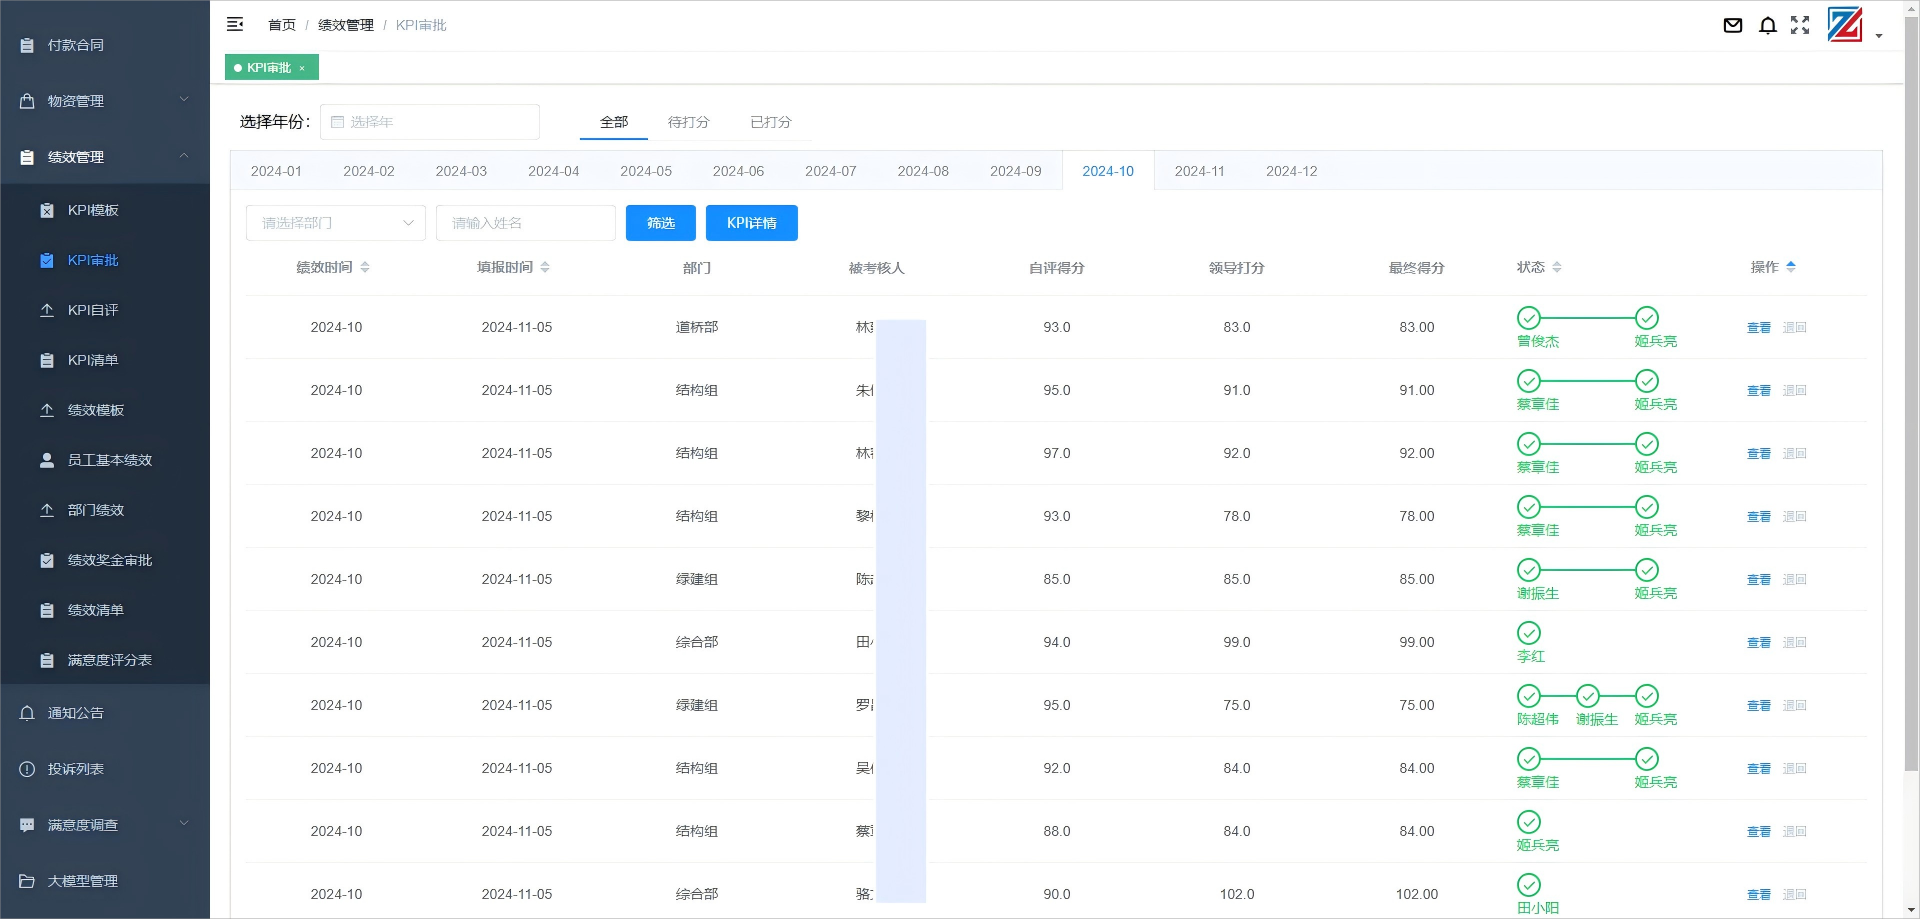Screen dimensions: 1920x919
Task: Click the 请输入姓名 name input field
Action: [x=525, y=223]
